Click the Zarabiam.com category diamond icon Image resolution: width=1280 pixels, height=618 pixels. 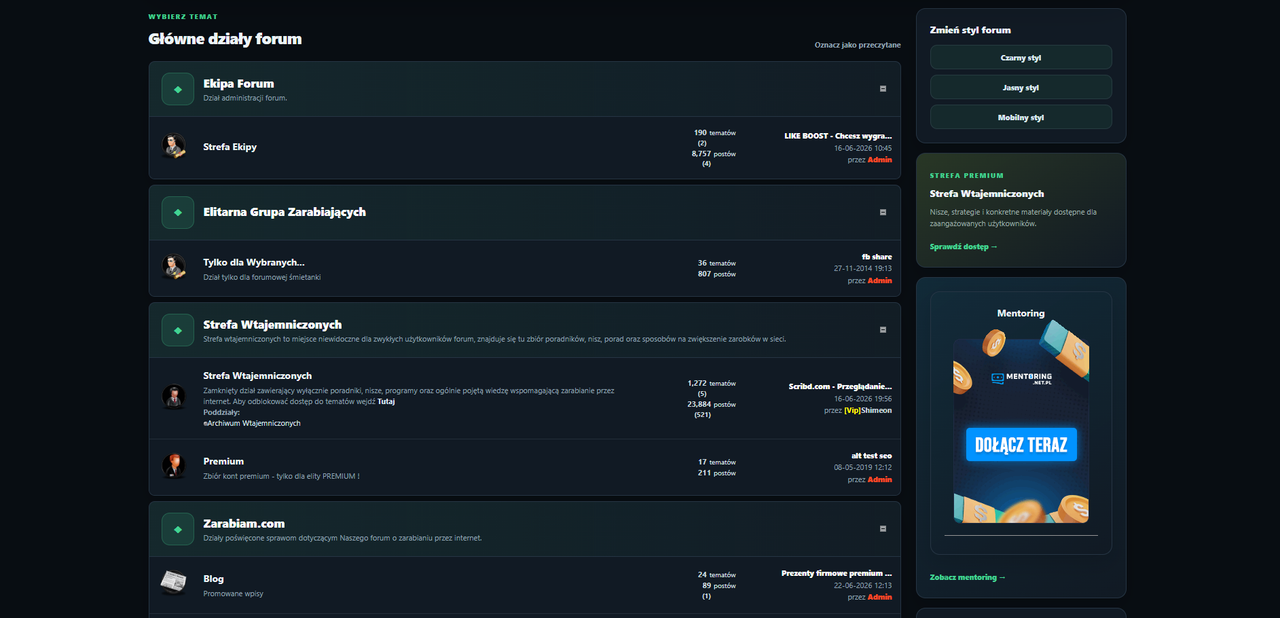tap(178, 529)
